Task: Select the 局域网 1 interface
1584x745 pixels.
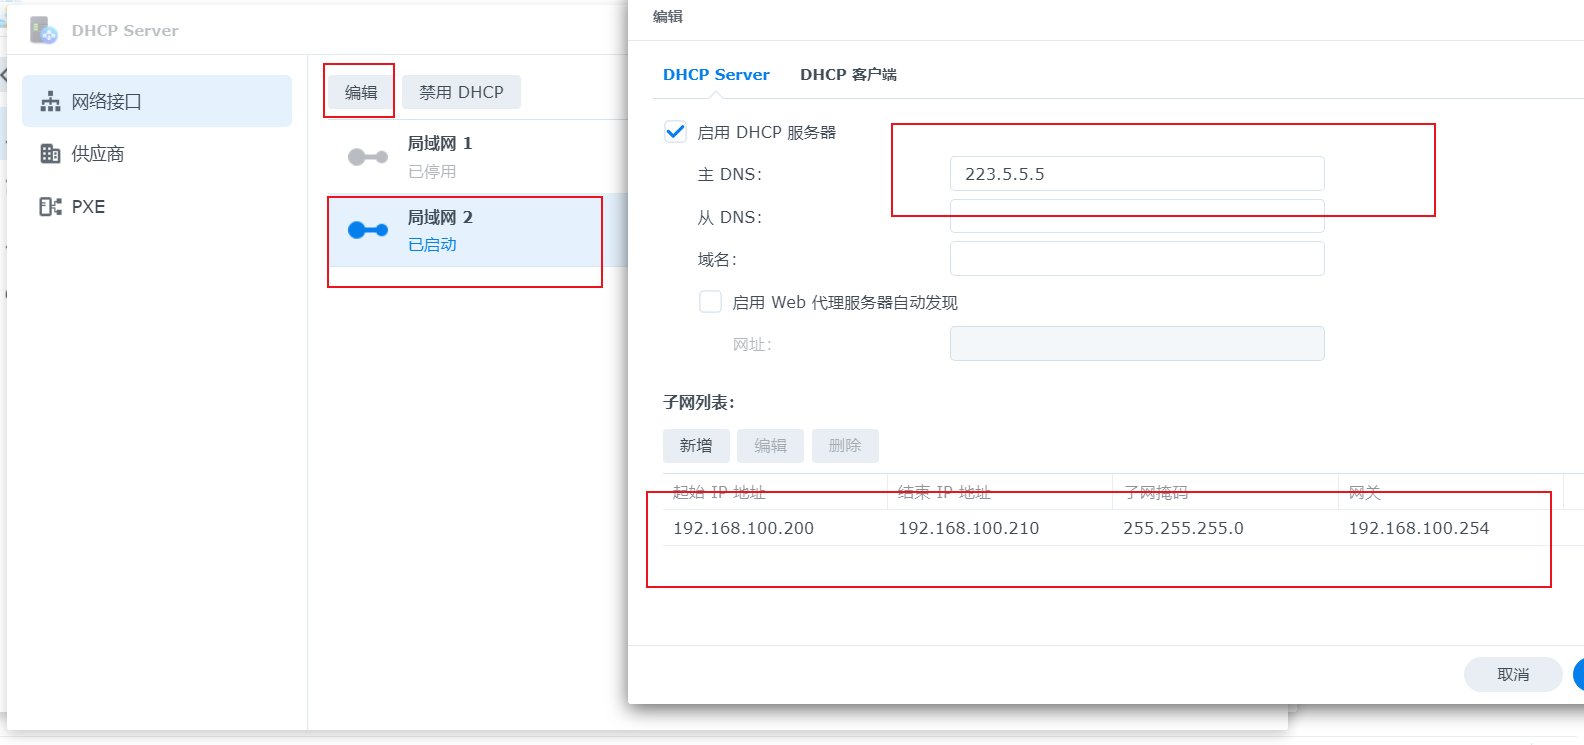Action: click(477, 157)
